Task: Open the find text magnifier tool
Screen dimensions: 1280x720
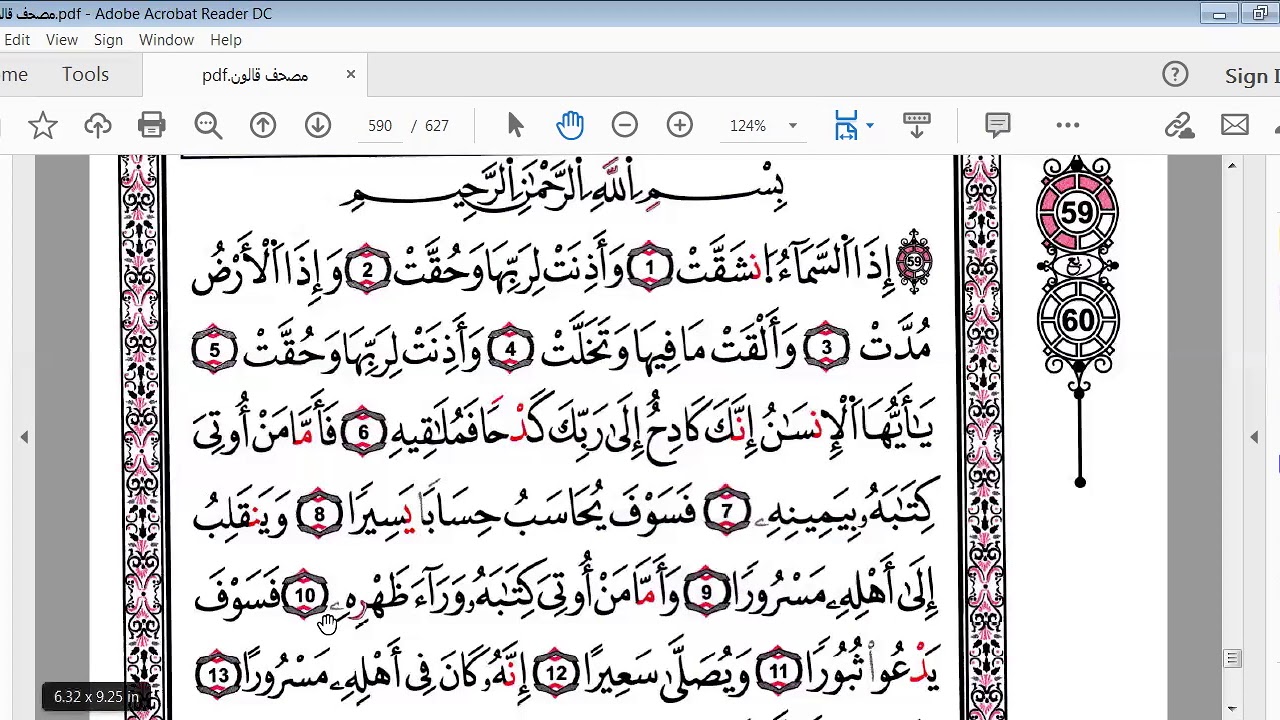Action: point(208,125)
